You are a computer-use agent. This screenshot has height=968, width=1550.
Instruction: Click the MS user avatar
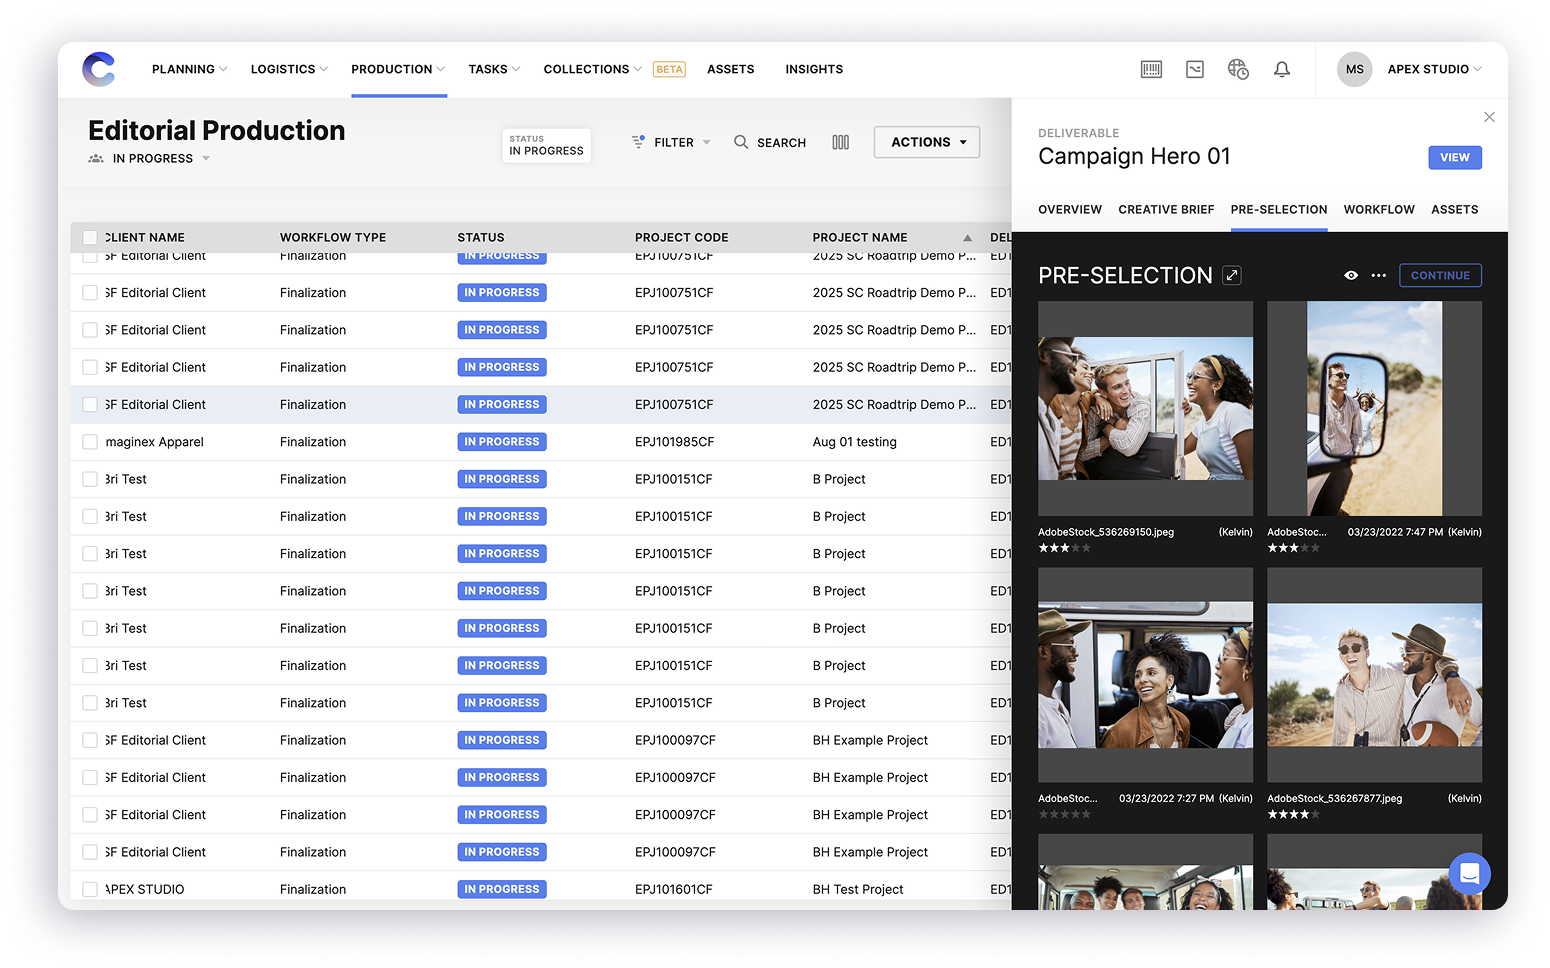1355,69
